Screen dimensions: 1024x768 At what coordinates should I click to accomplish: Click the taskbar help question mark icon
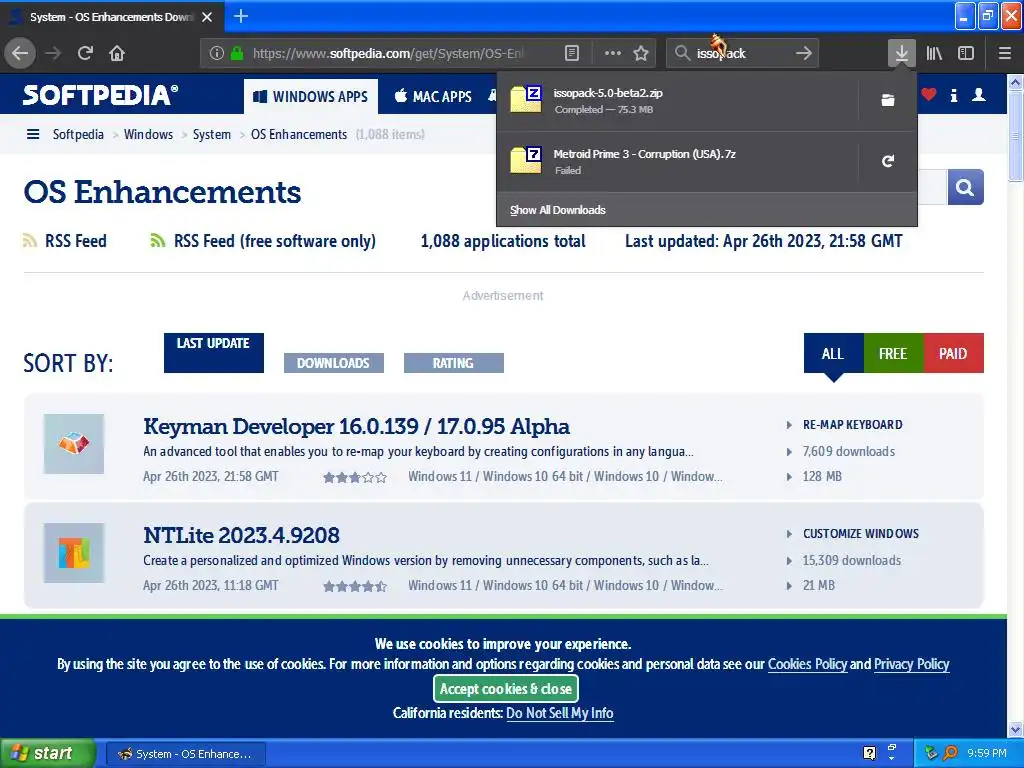pos(869,753)
